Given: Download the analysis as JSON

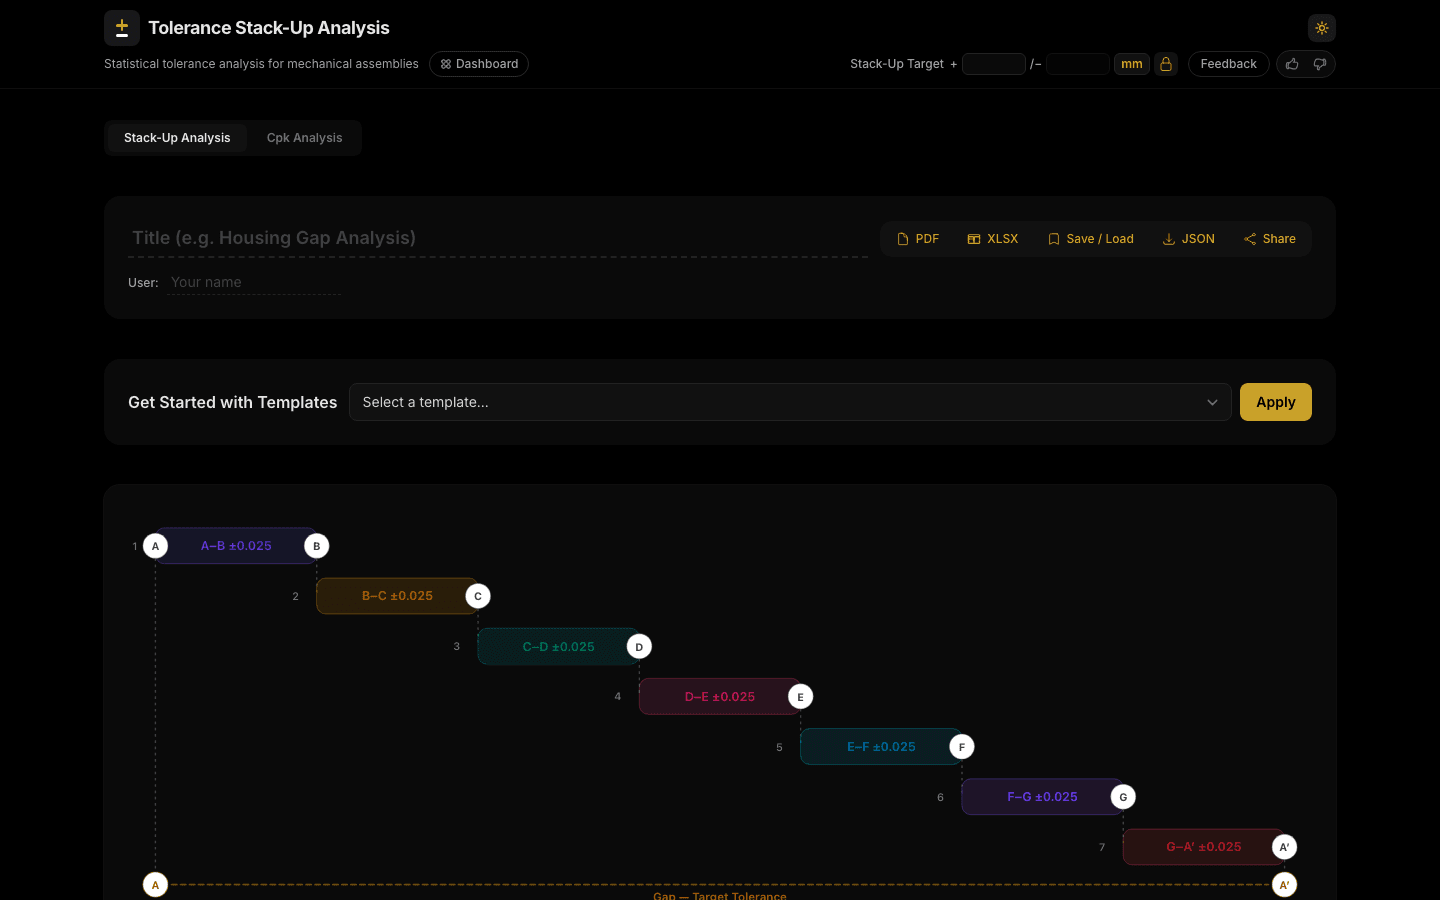Looking at the screenshot, I should (1188, 238).
